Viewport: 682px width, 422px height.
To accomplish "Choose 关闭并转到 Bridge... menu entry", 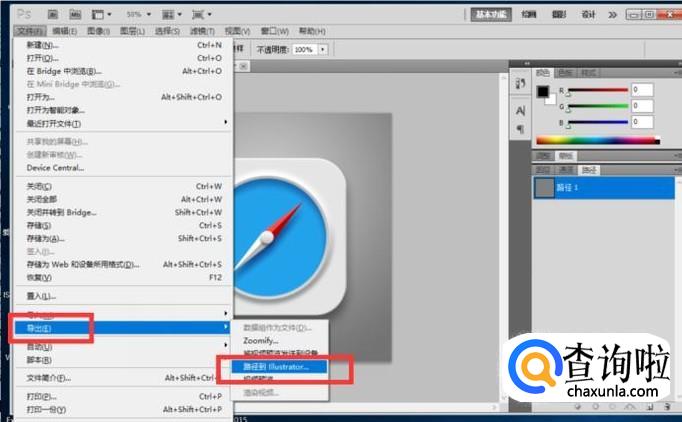I will coord(124,212).
